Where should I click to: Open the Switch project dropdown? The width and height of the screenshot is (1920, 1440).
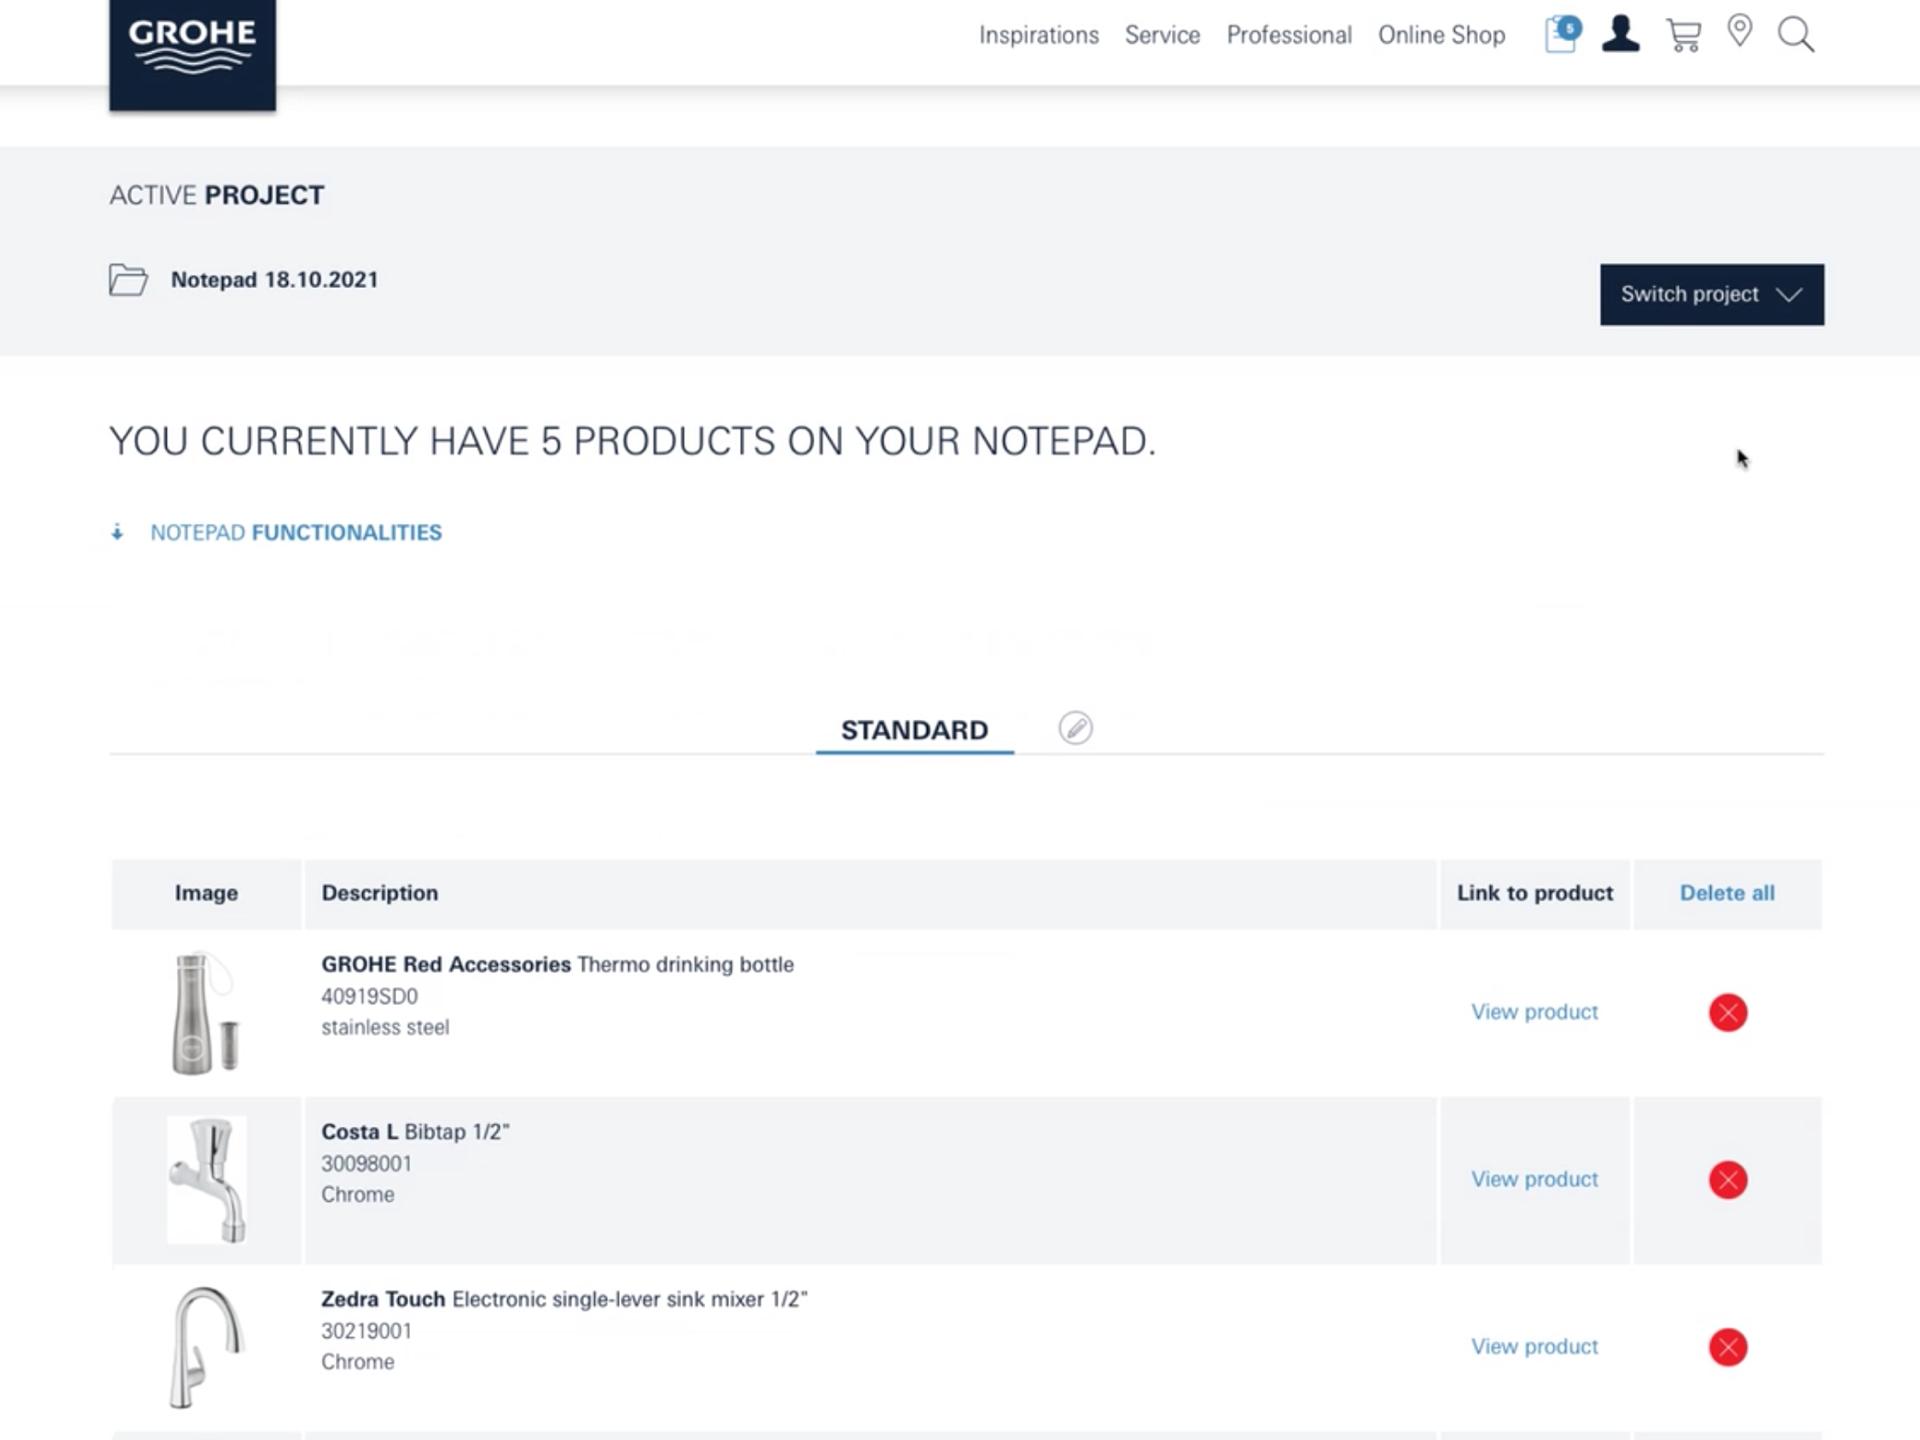point(1711,294)
